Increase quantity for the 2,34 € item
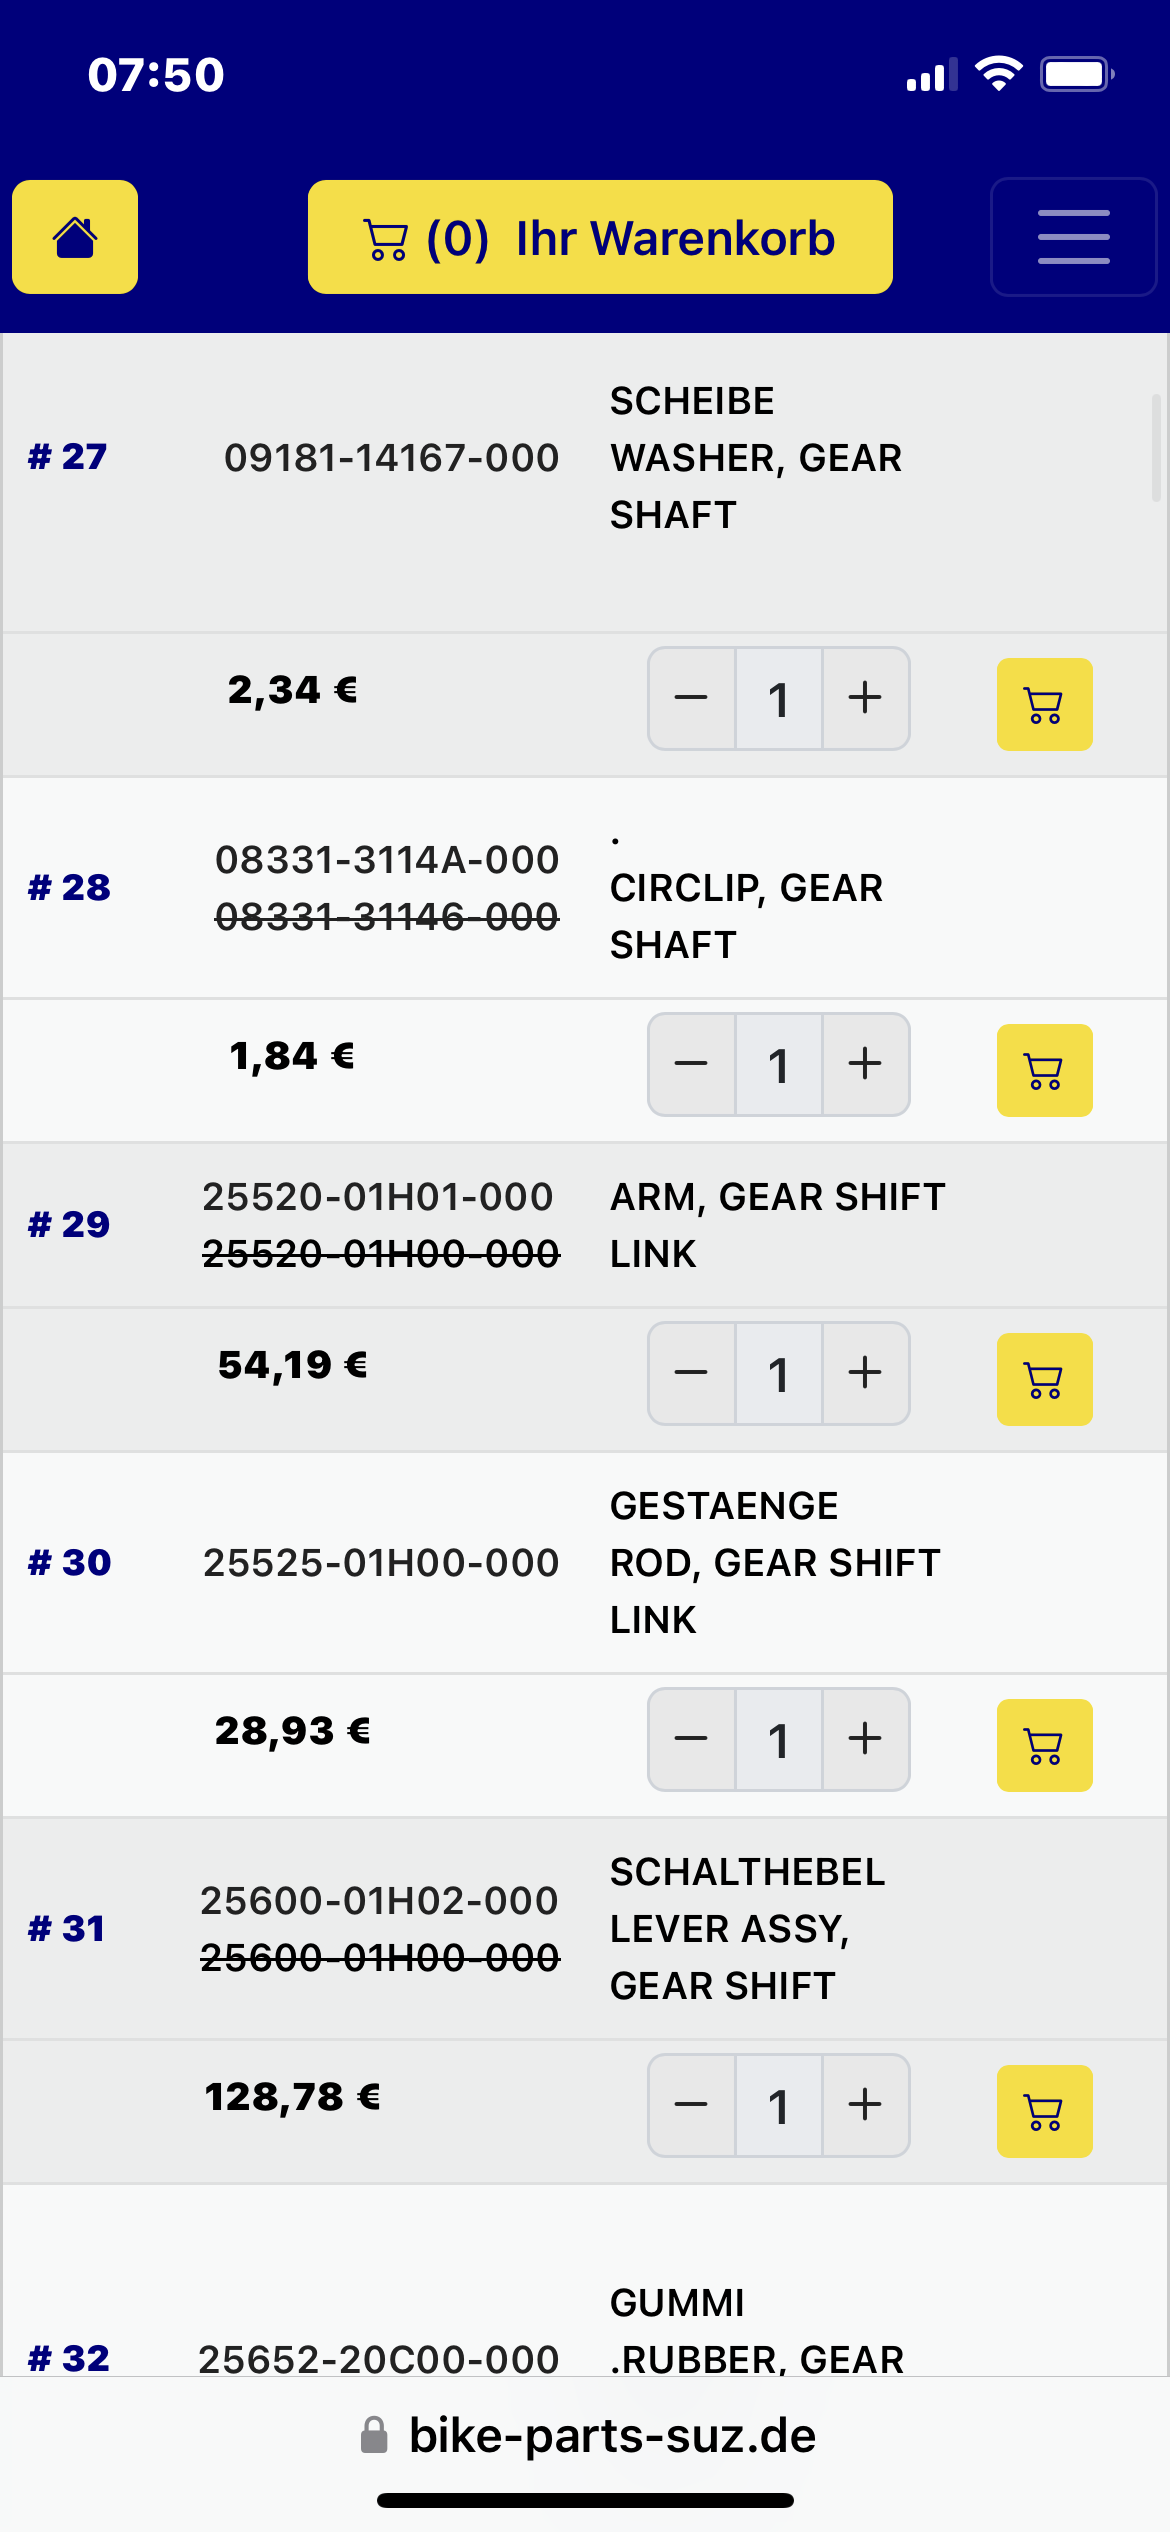Viewport: 1170px width, 2532px height. click(x=865, y=698)
